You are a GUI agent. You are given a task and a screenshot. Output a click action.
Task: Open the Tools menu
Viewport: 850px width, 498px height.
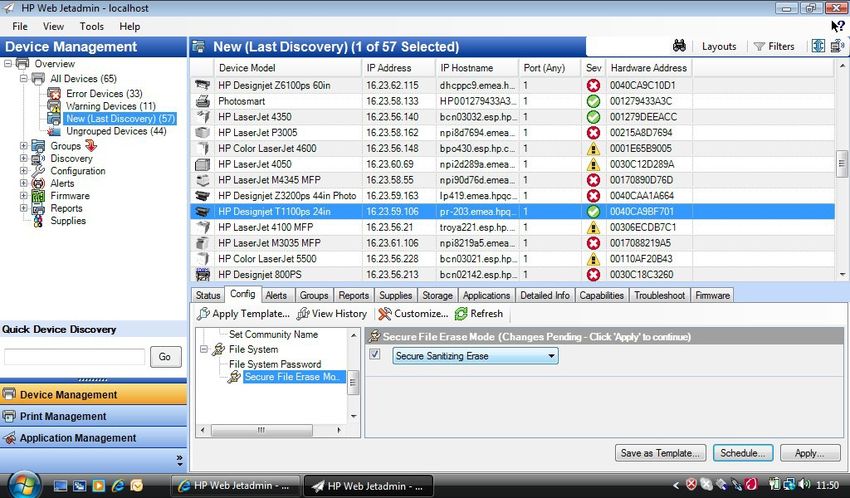(x=92, y=26)
